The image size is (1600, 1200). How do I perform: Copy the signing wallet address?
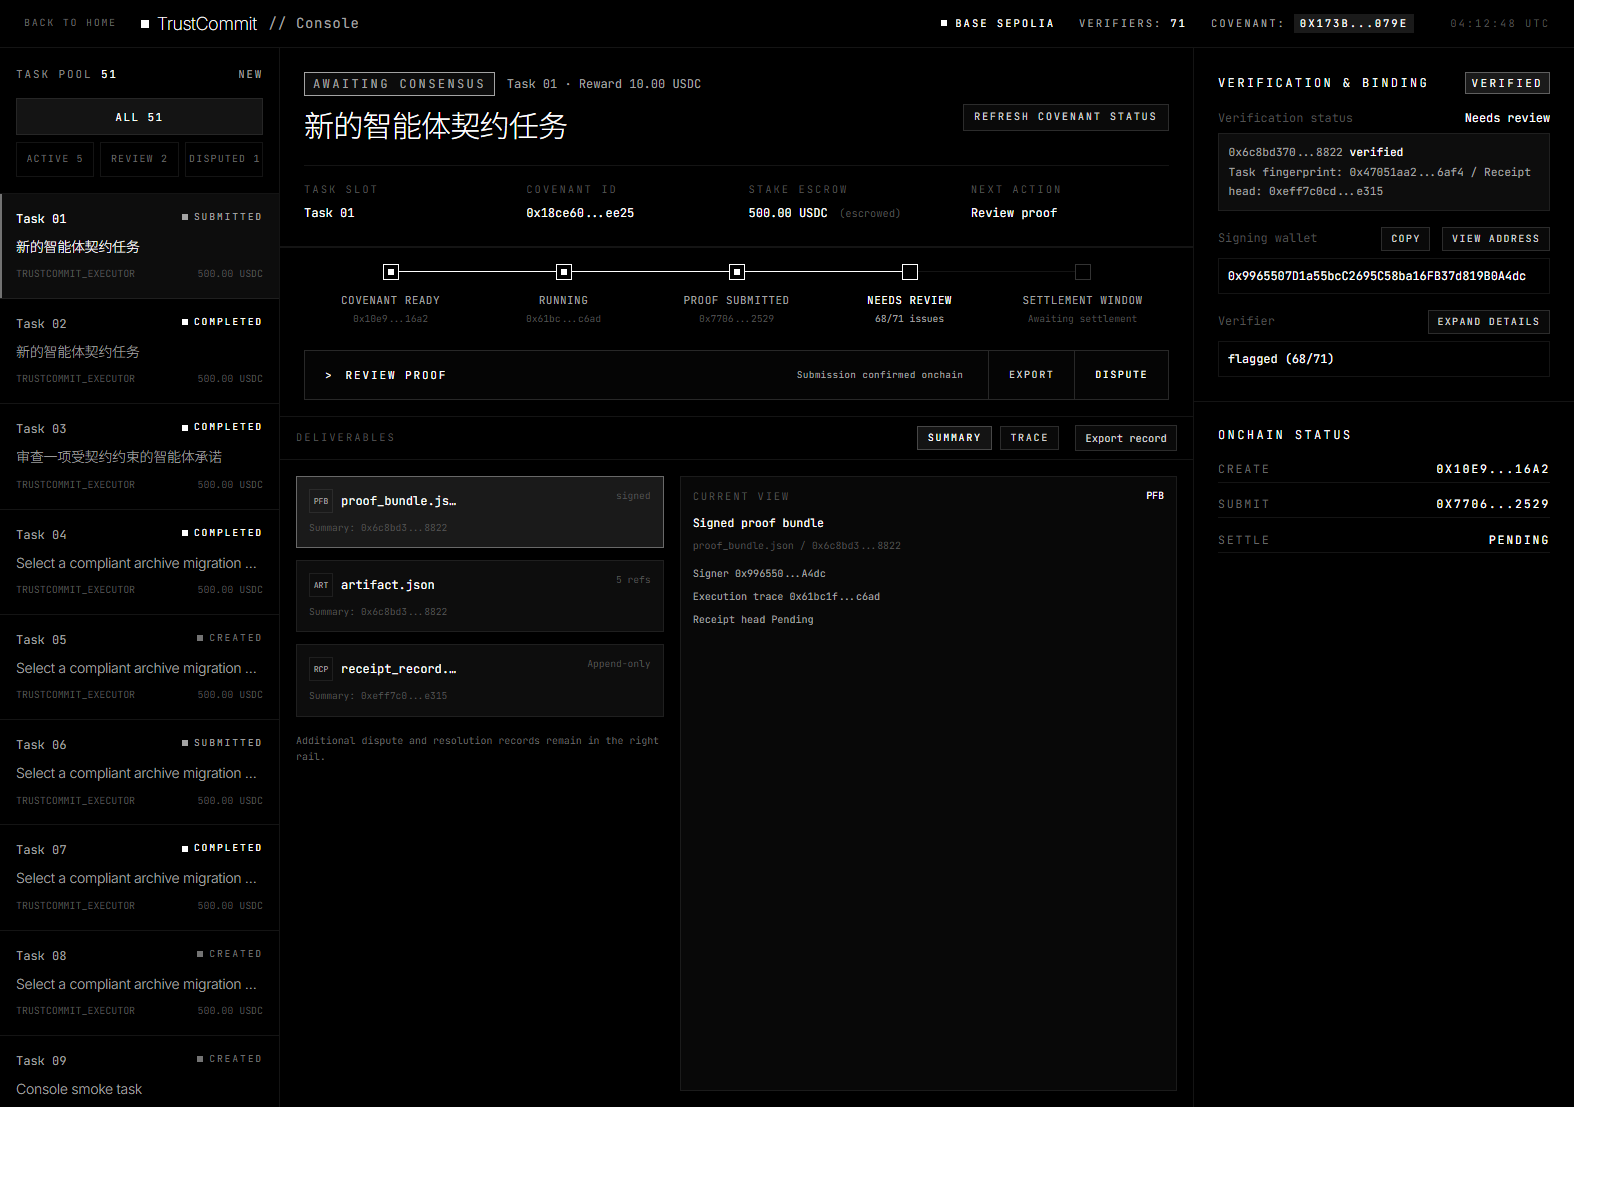pyautogui.click(x=1405, y=239)
